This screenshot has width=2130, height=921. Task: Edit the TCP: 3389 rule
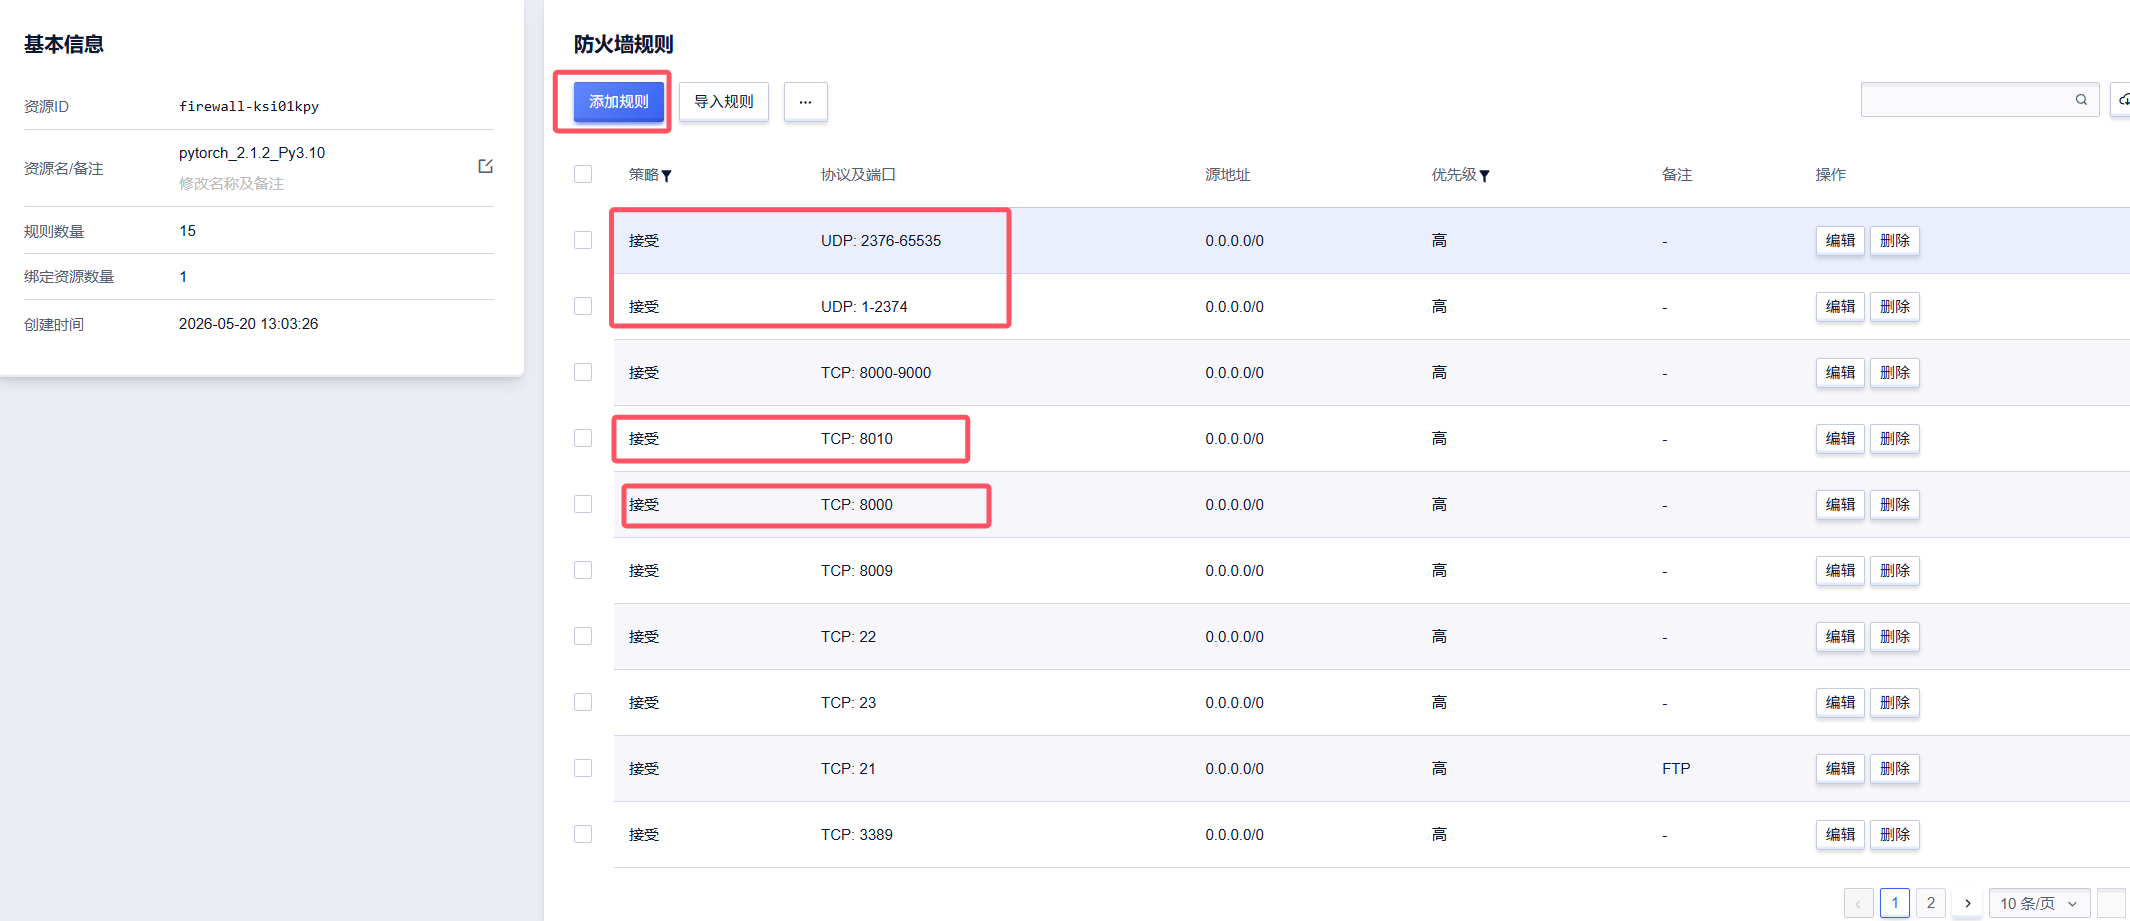point(1840,835)
